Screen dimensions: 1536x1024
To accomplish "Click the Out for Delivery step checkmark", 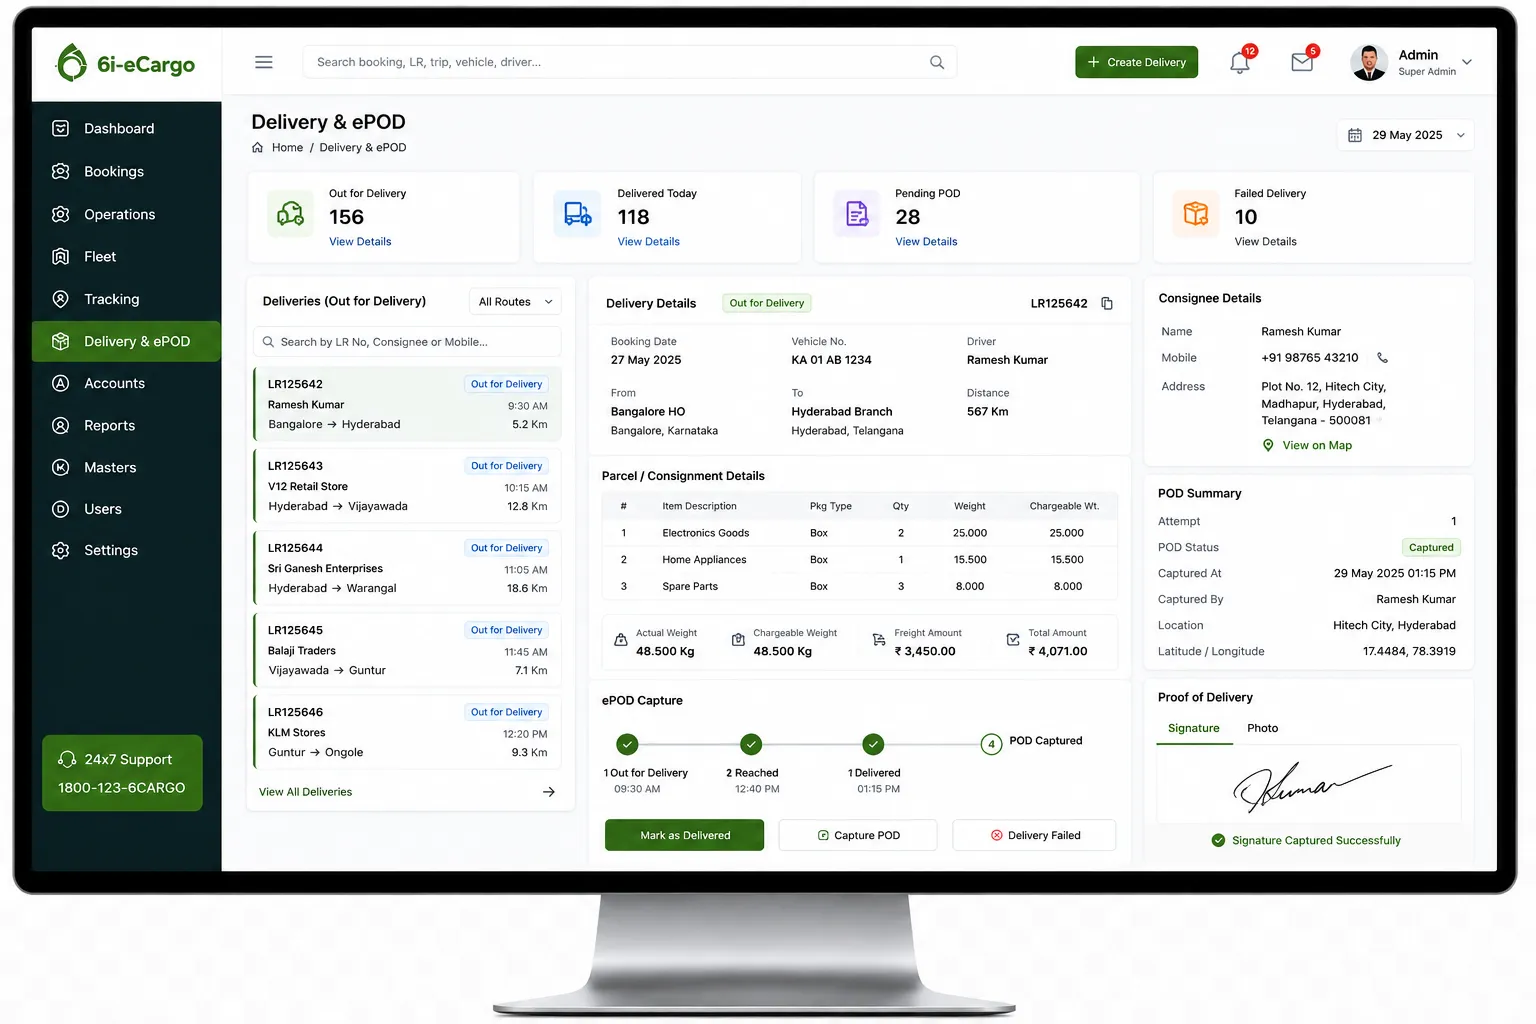I will pos(627,744).
